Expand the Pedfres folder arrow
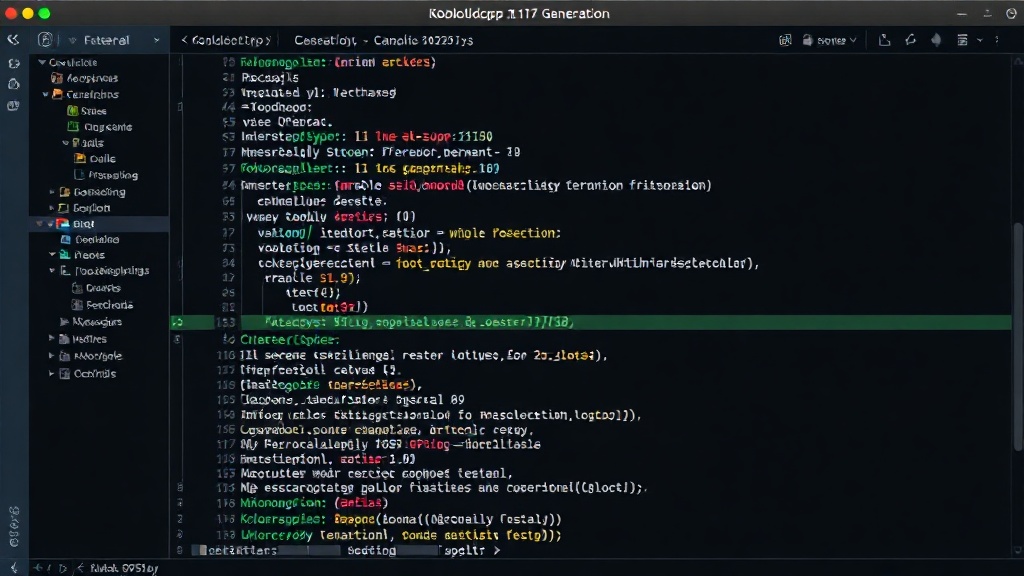This screenshot has width=1024, height=576. [x=52, y=339]
